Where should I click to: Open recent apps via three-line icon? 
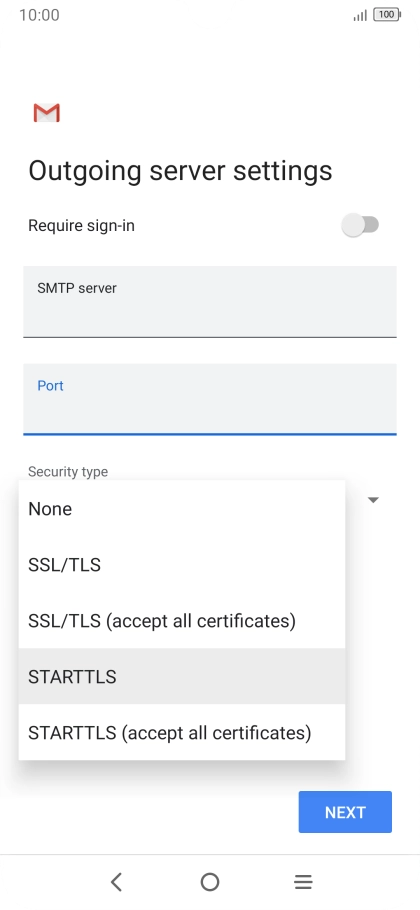pos(303,882)
